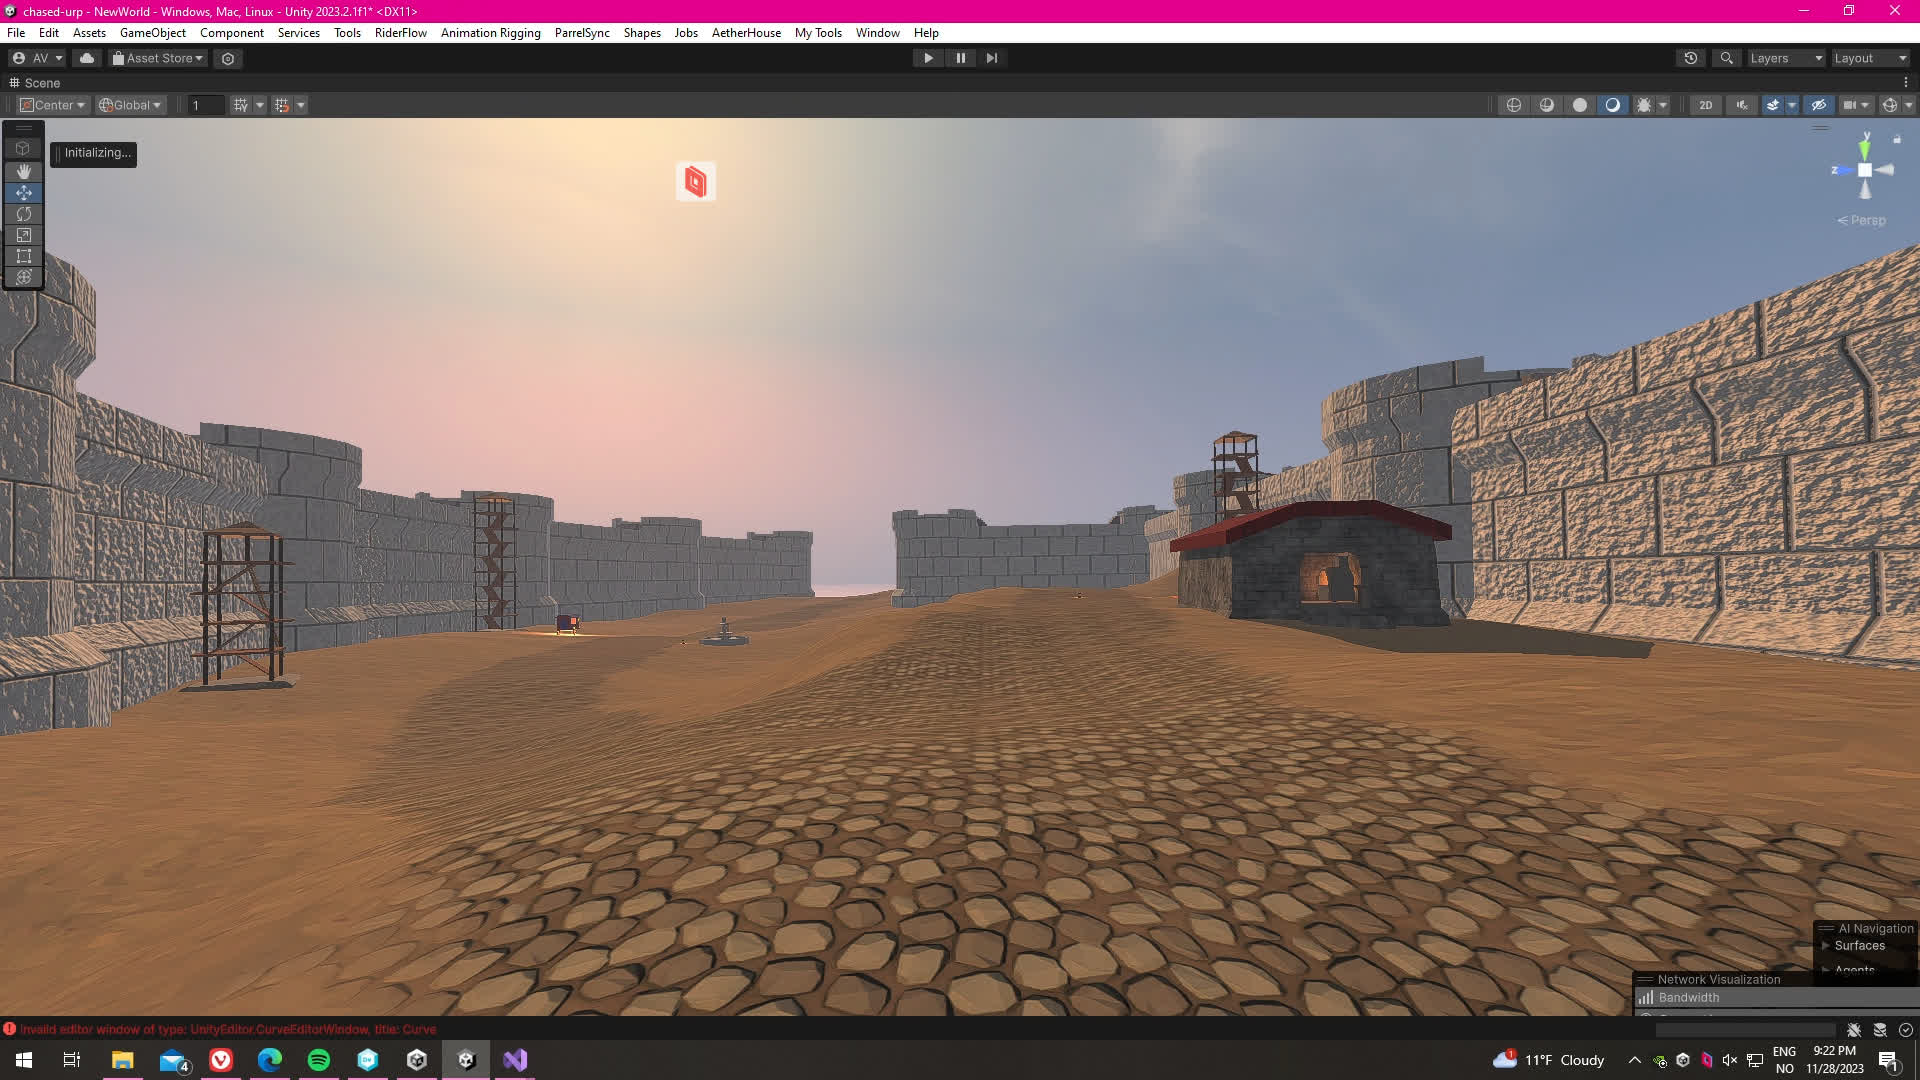
Task: Open the GameObject menu
Action: (x=152, y=33)
